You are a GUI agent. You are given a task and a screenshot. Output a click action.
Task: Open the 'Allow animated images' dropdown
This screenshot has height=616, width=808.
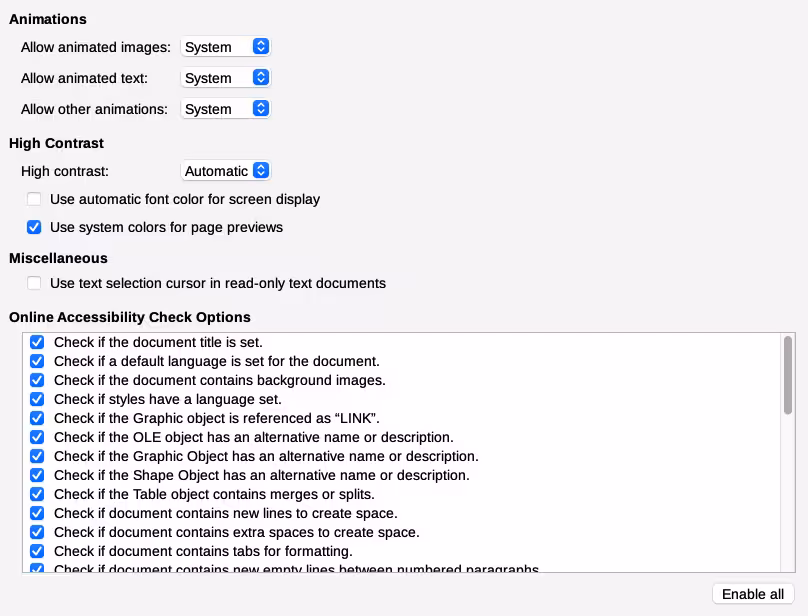[x=225, y=46]
